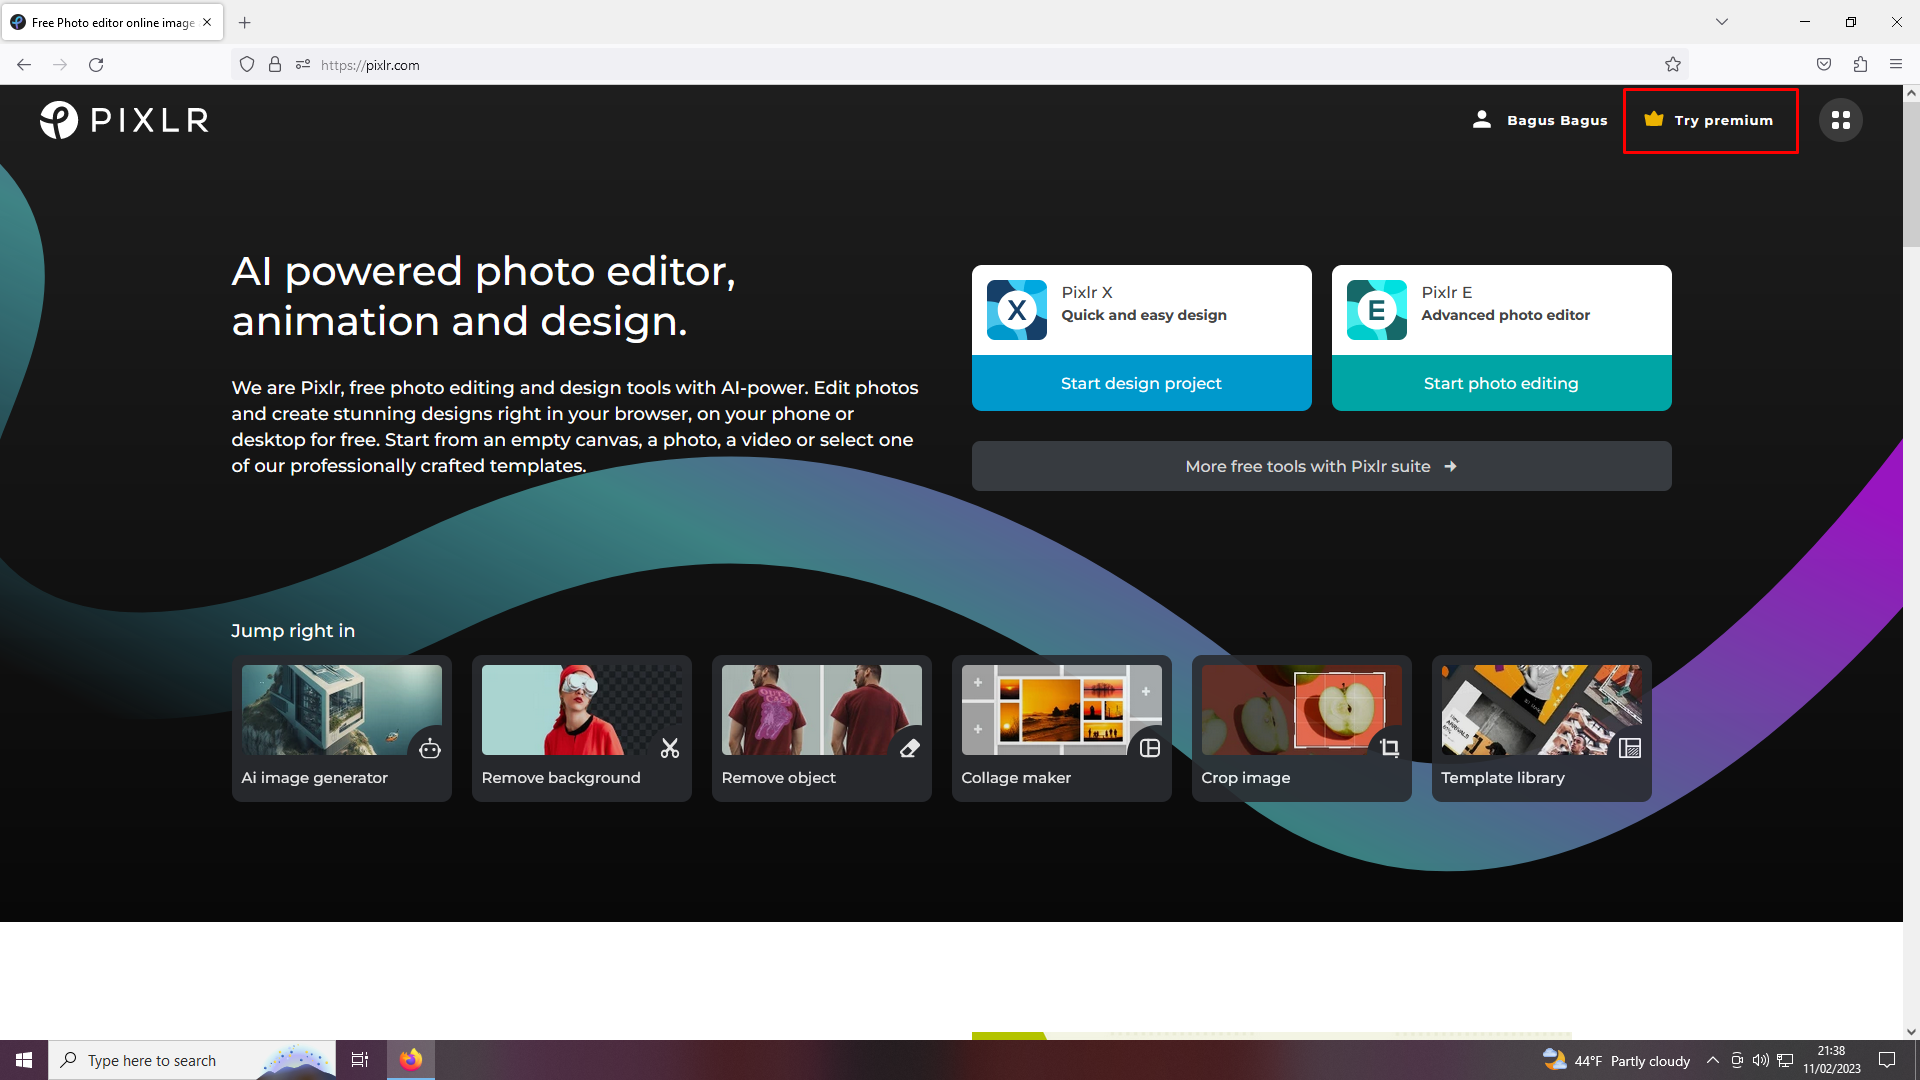Viewport: 1920px width, 1080px height.
Task: Select the Remove object tool
Action: click(x=821, y=728)
